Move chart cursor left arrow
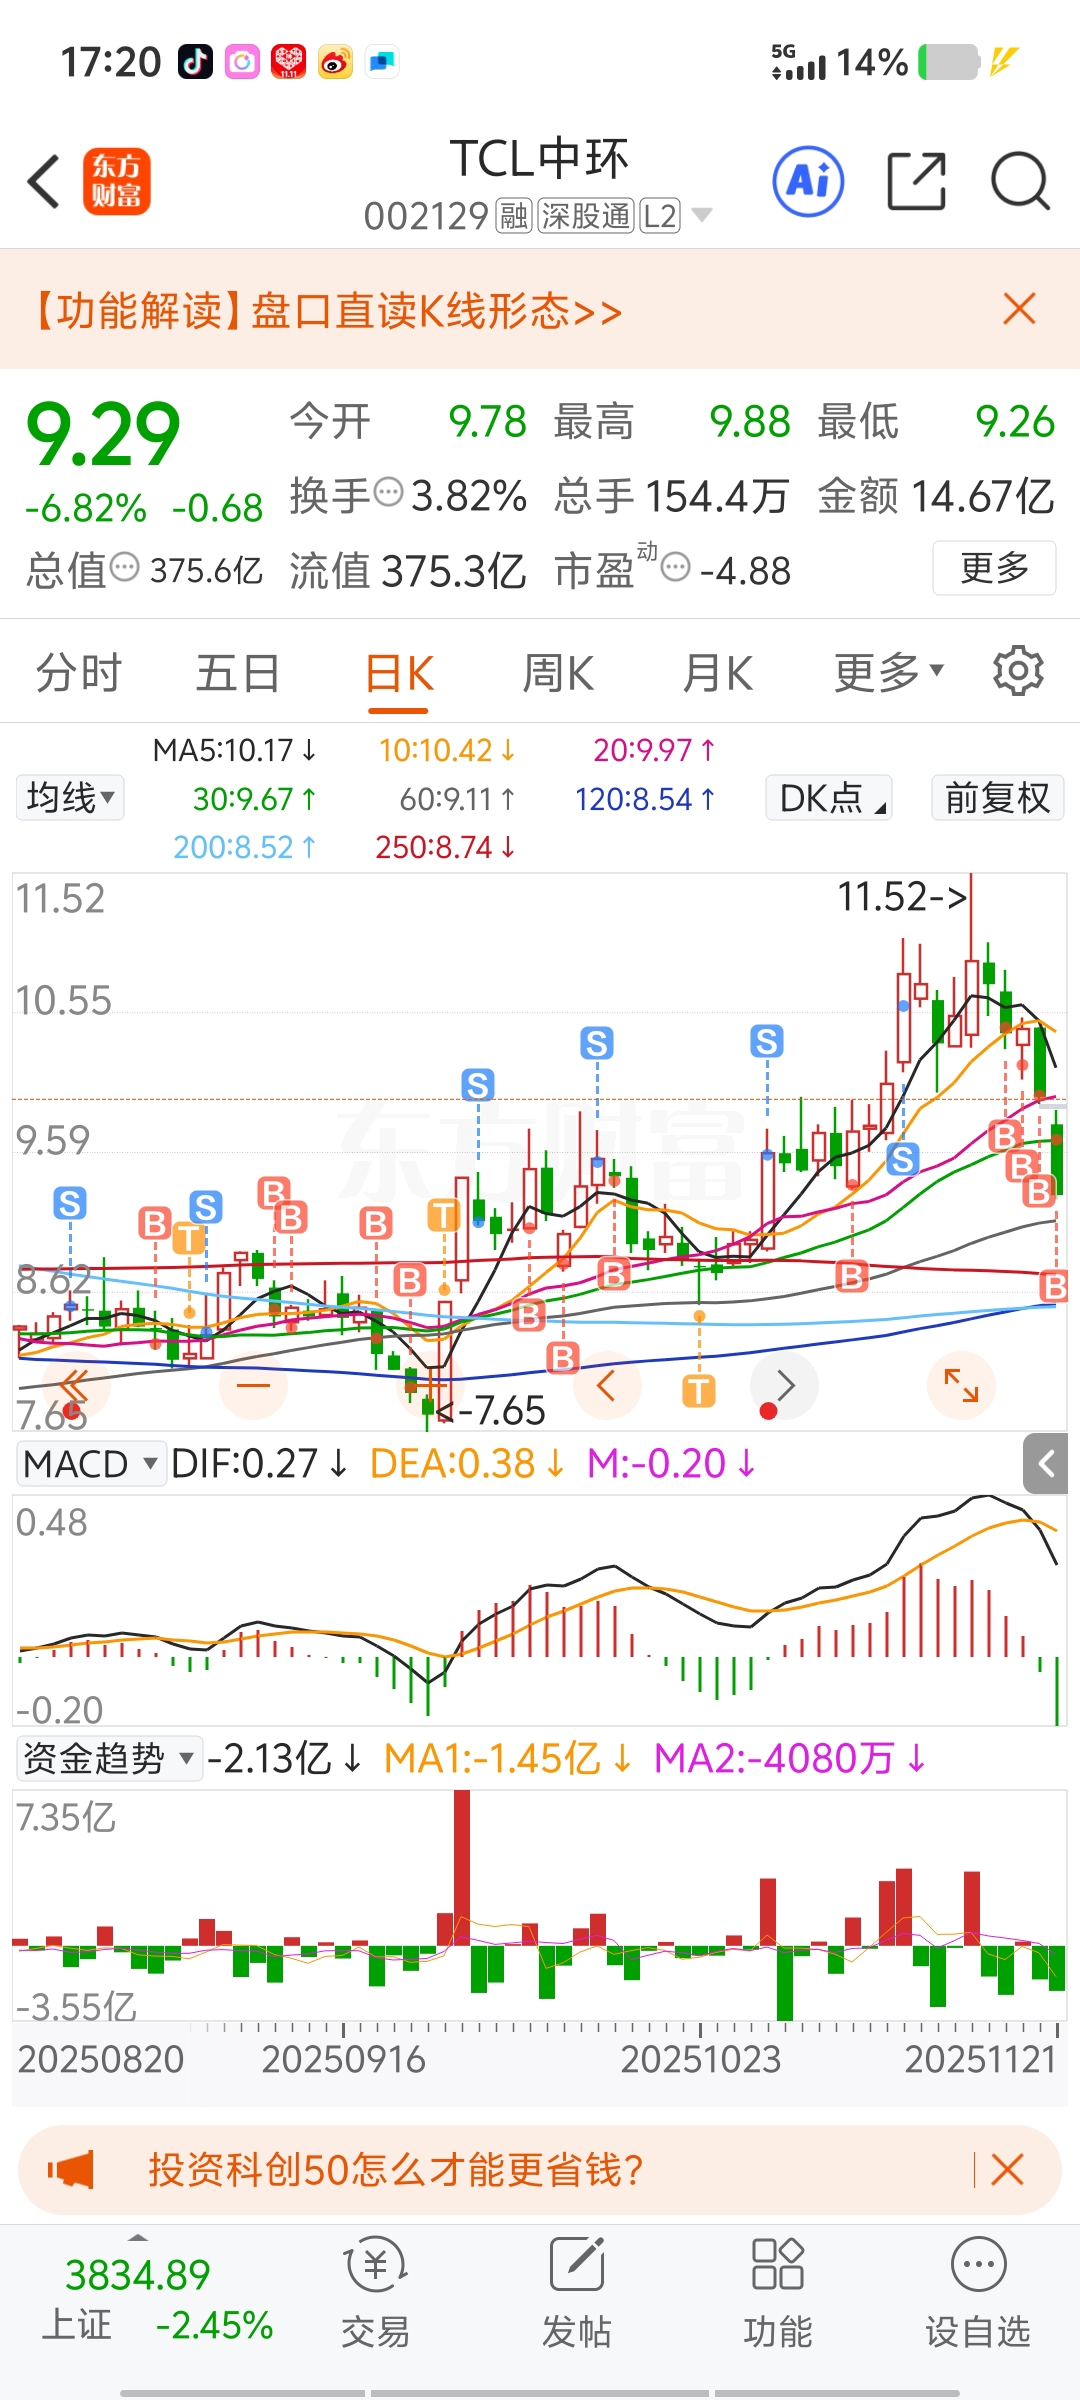This screenshot has width=1080, height=2400. click(606, 1386)
